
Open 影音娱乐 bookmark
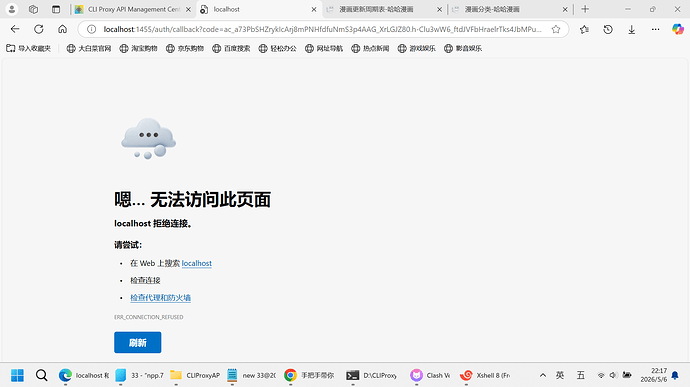[463, 48]
